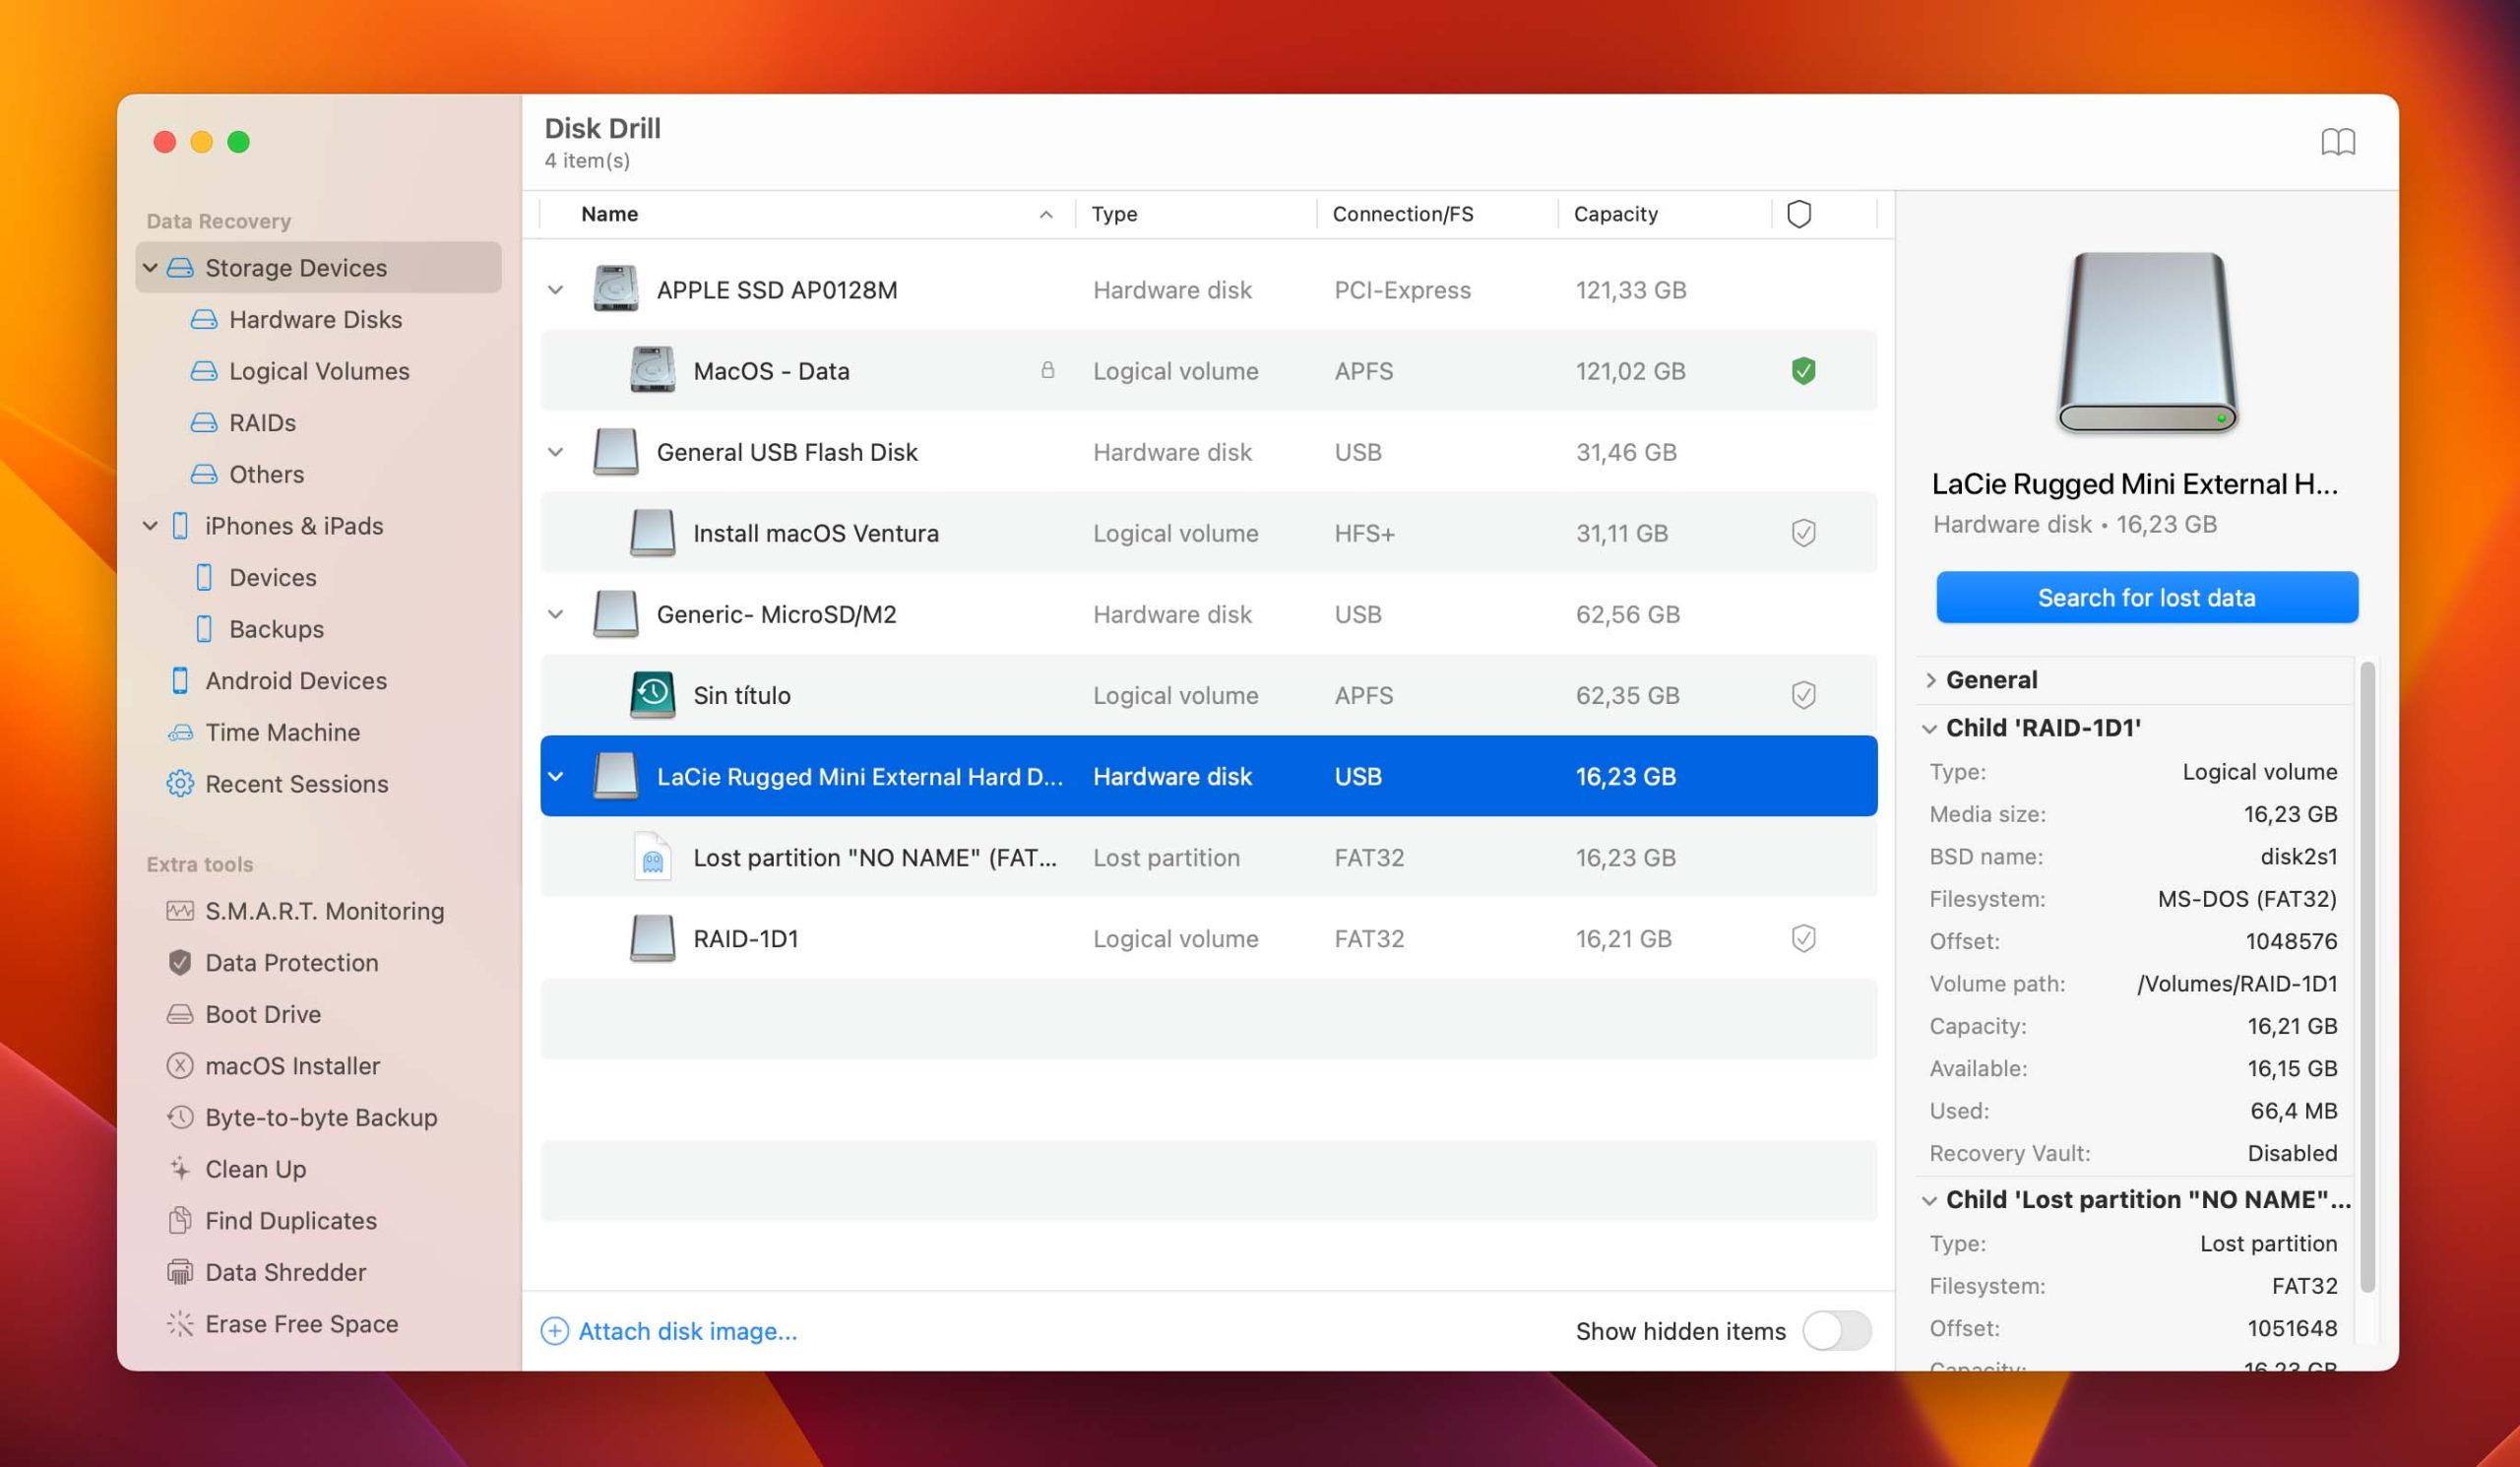Screen dimensions: 2520x1467
Task: Collapse the General USB Flash Disk row
Action: (x=556, y=452)
